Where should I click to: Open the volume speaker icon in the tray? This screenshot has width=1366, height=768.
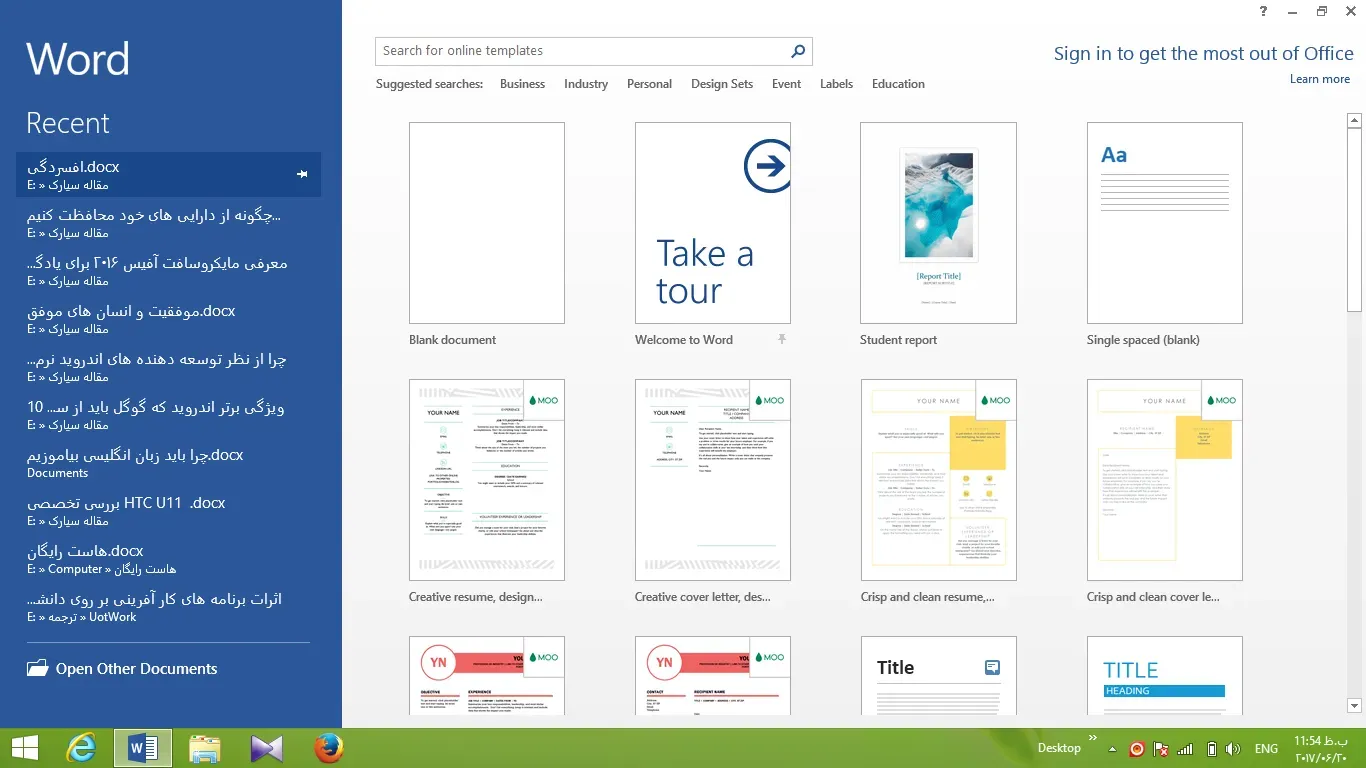click(x=1233, y=749)
